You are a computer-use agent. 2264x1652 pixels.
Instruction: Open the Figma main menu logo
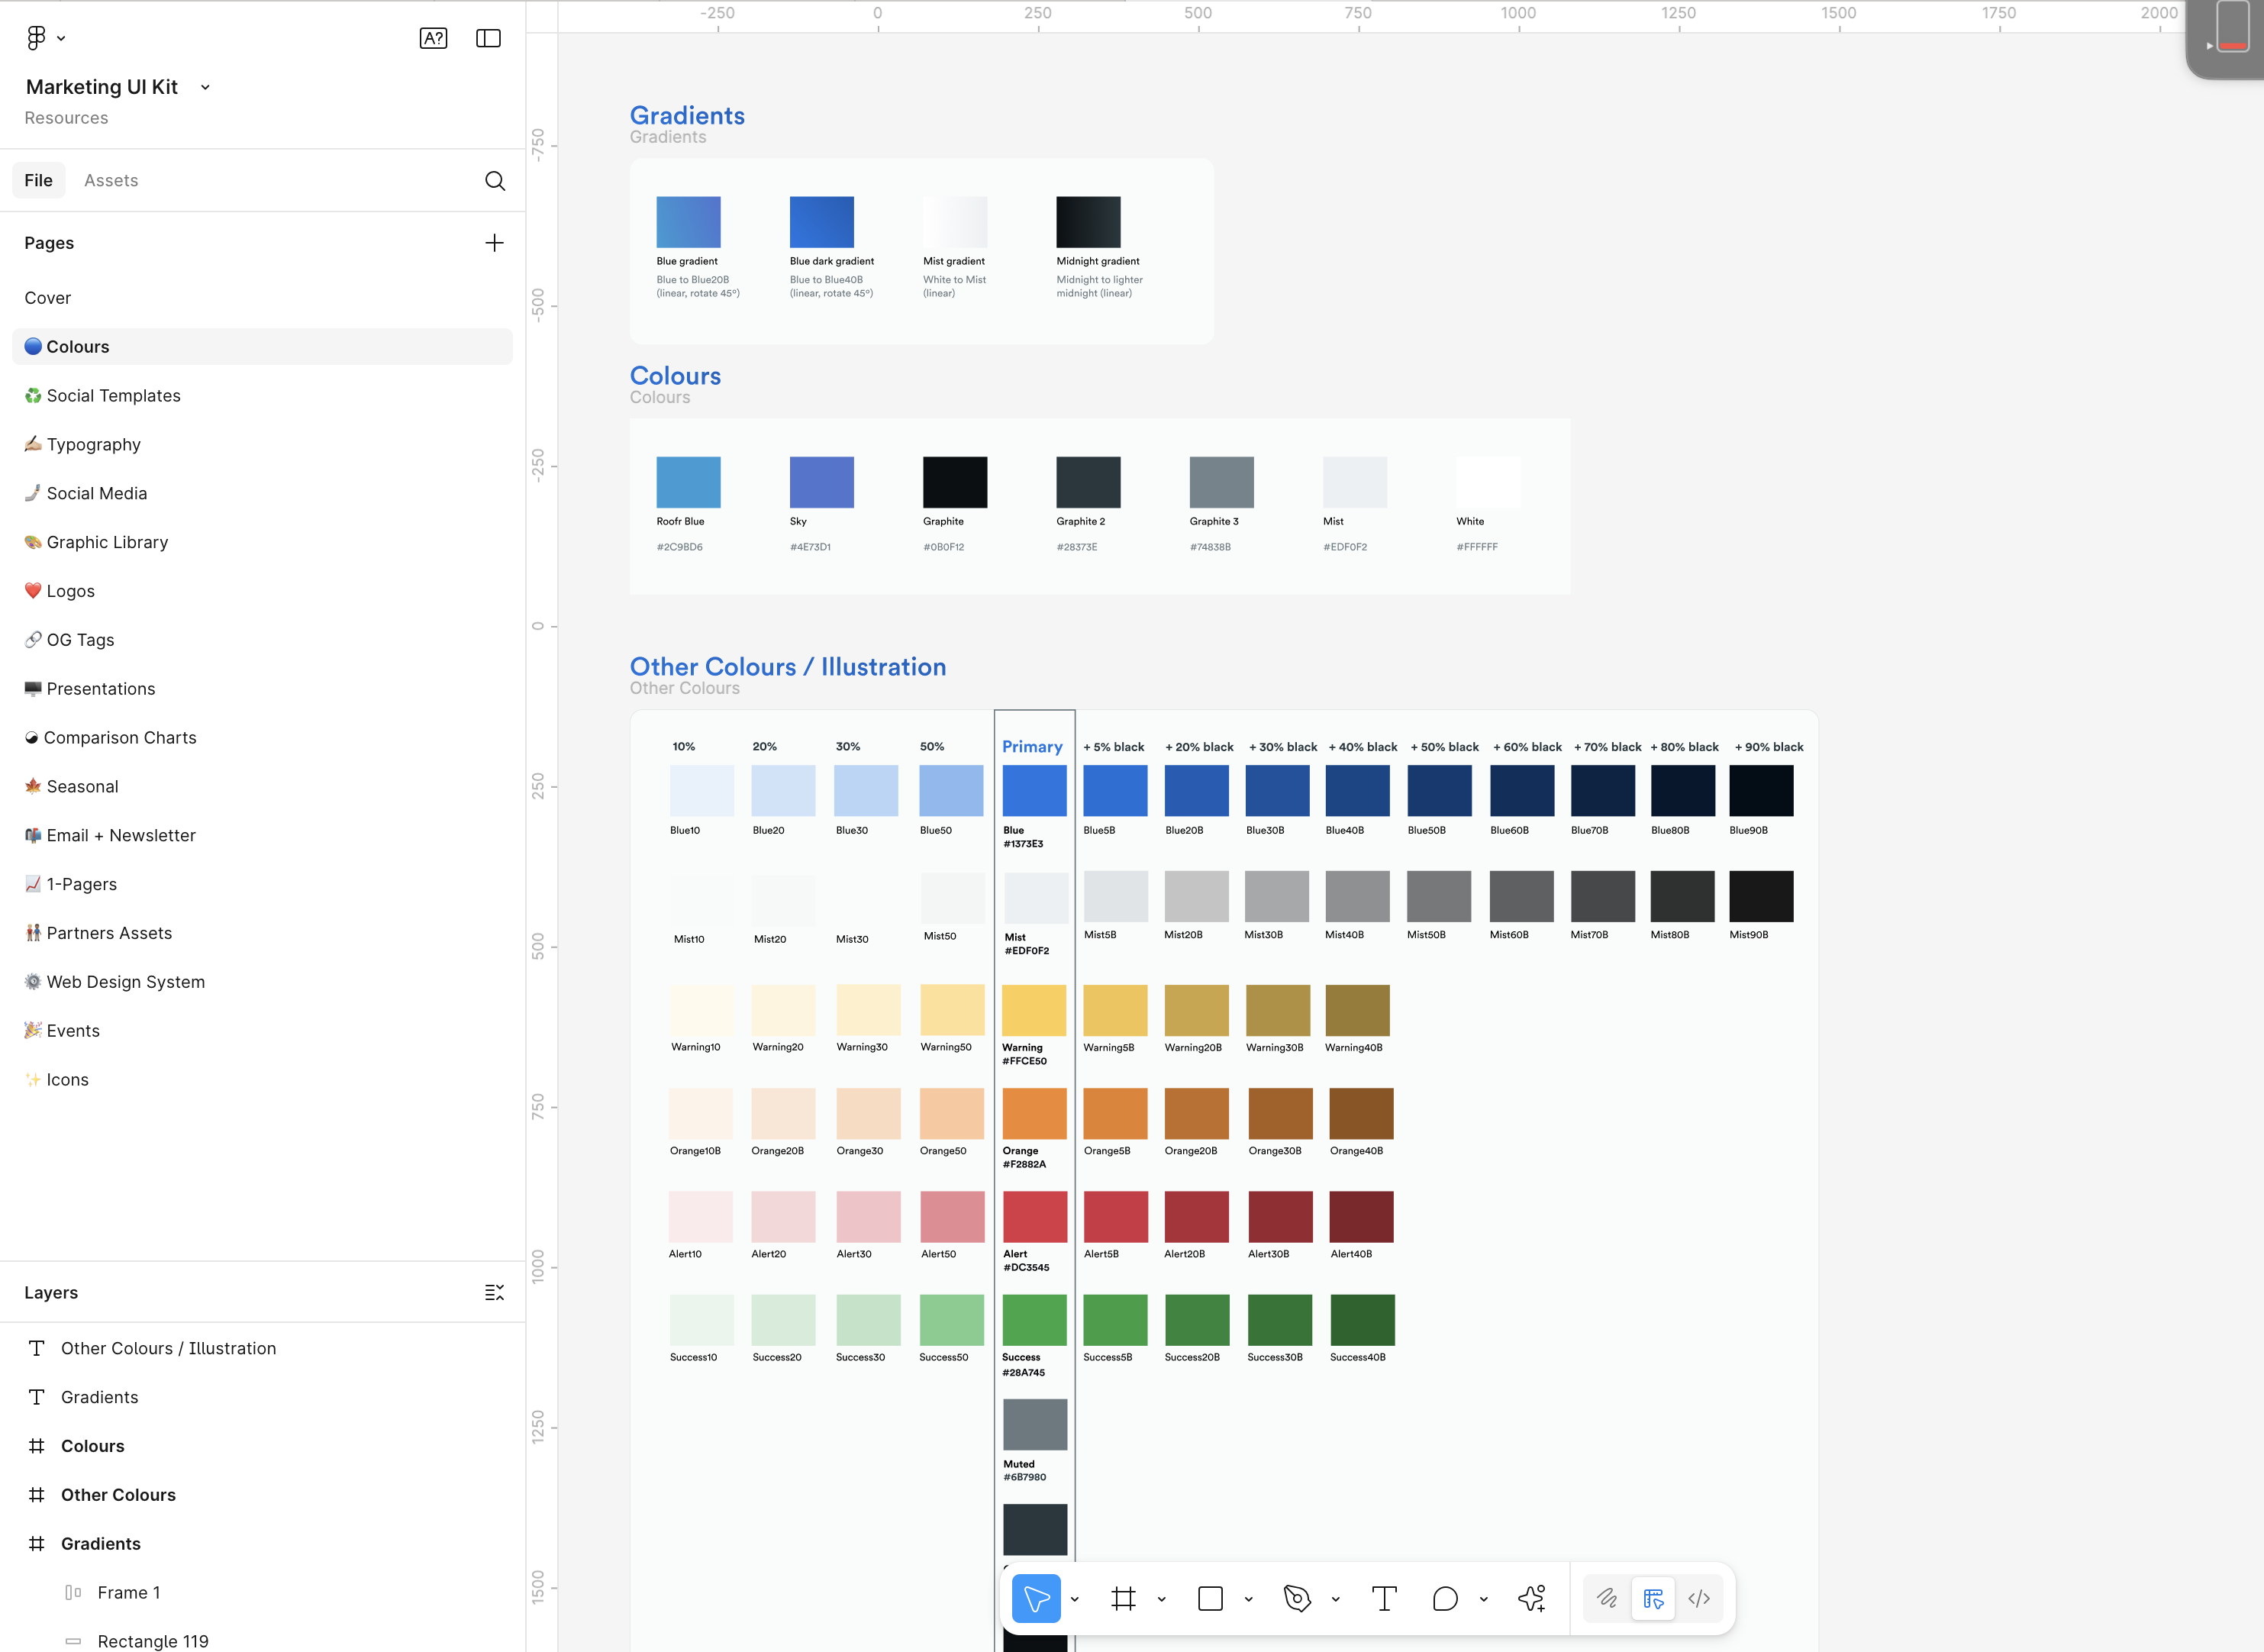(x=37, y=38)
